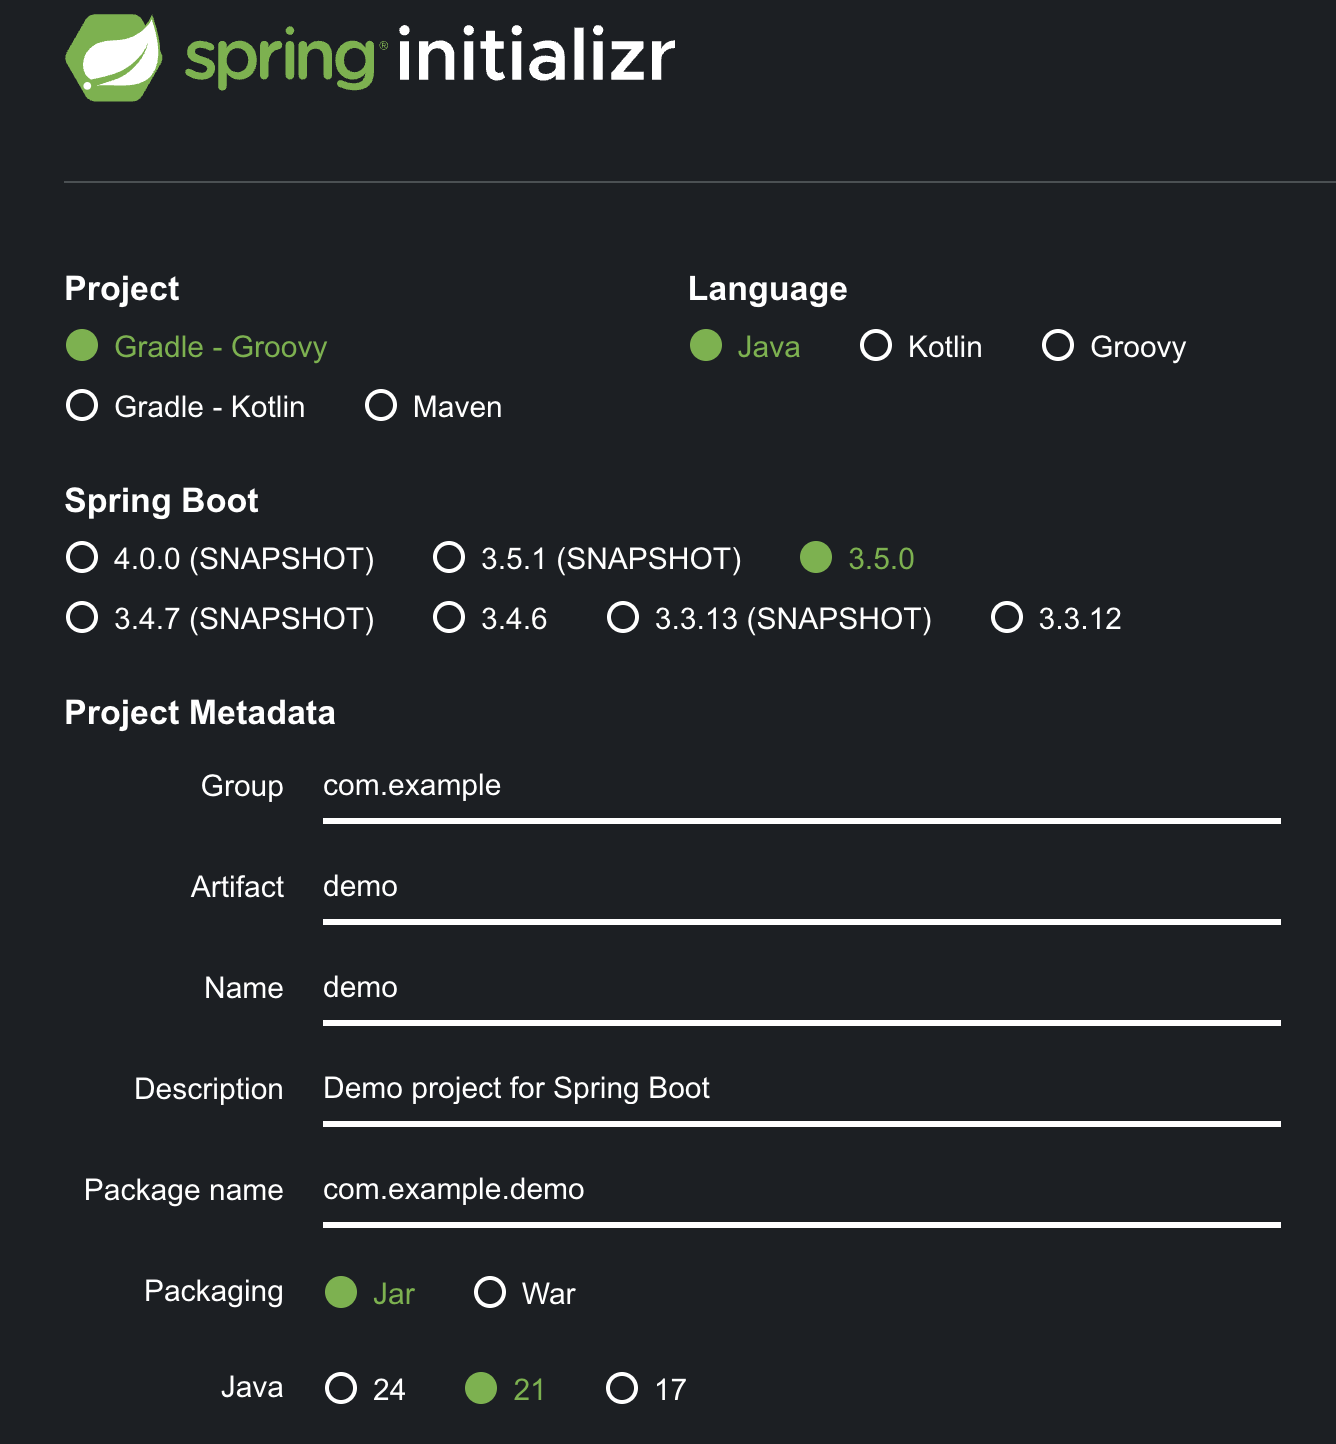1336x1444 pixels.
Task: Focus the Artifact text field
Action: 800,887
